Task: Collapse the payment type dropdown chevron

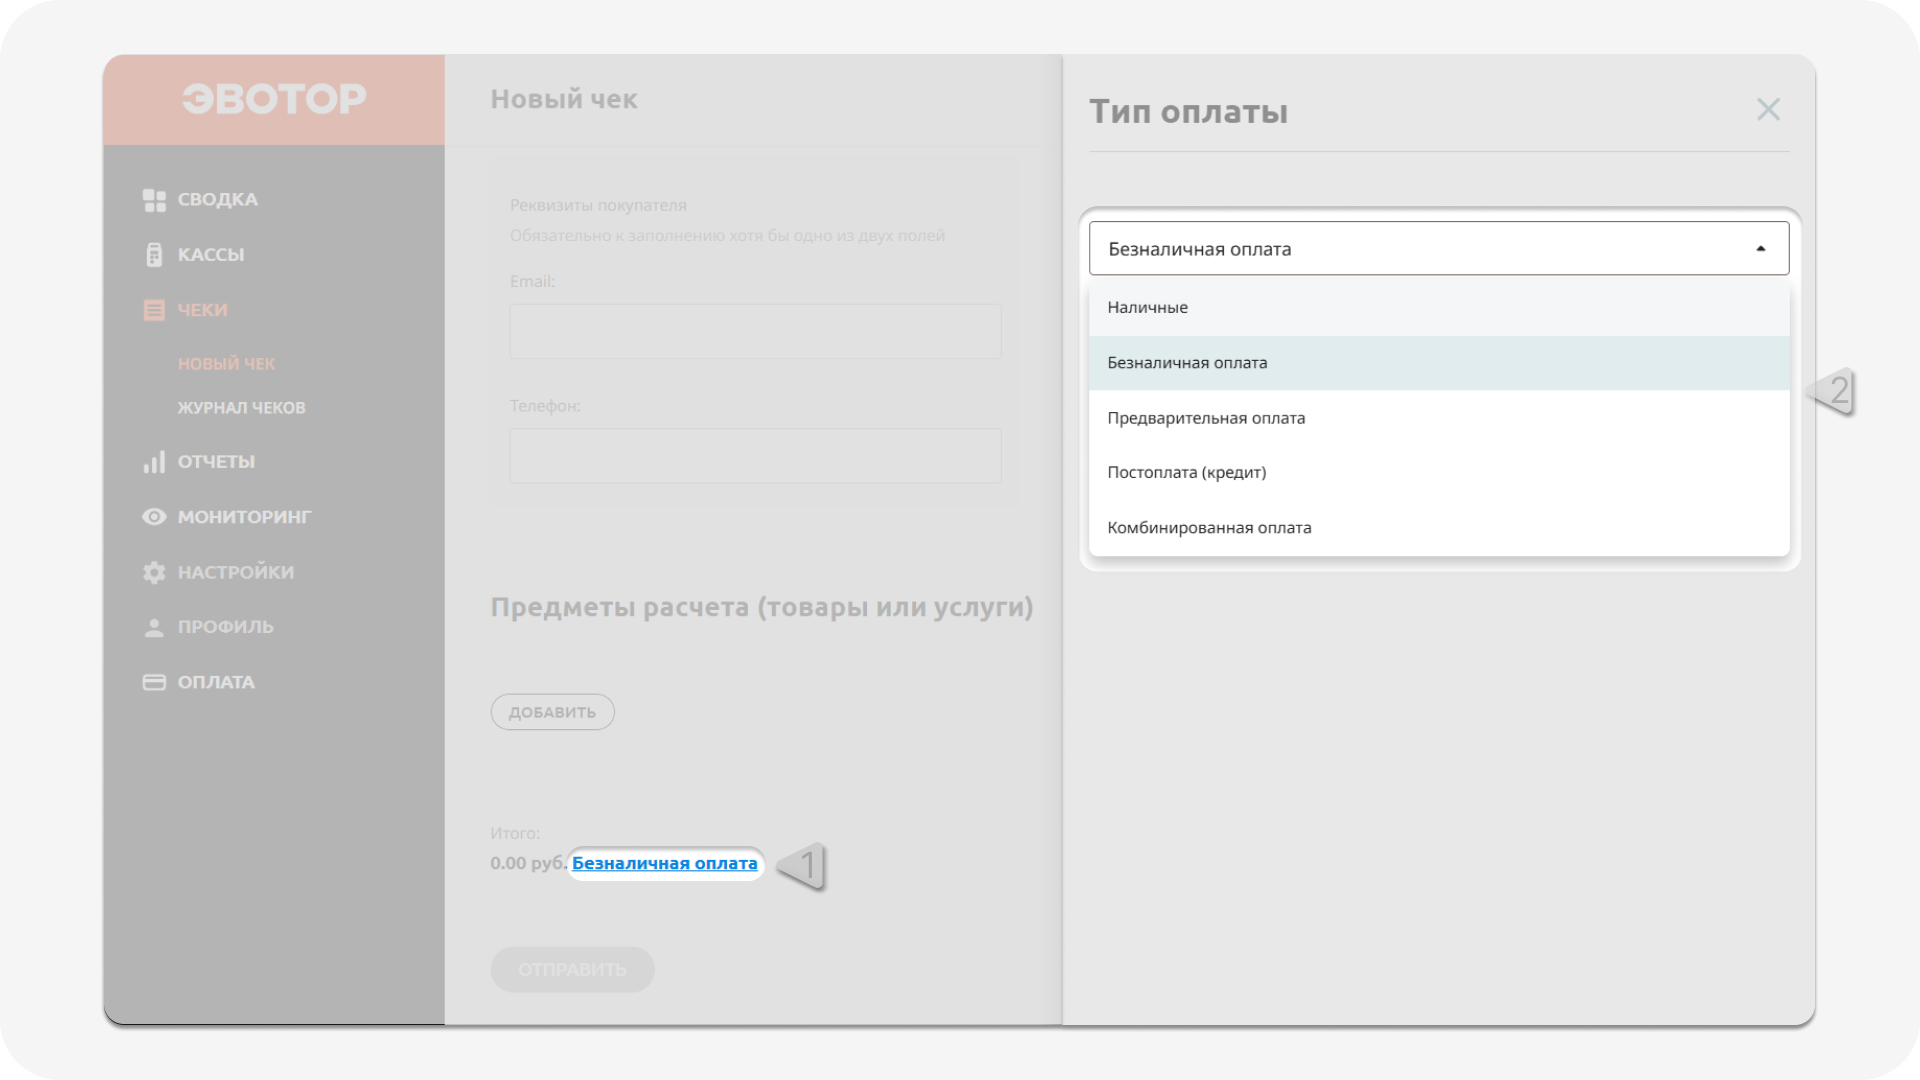Action: point(1760,247)
